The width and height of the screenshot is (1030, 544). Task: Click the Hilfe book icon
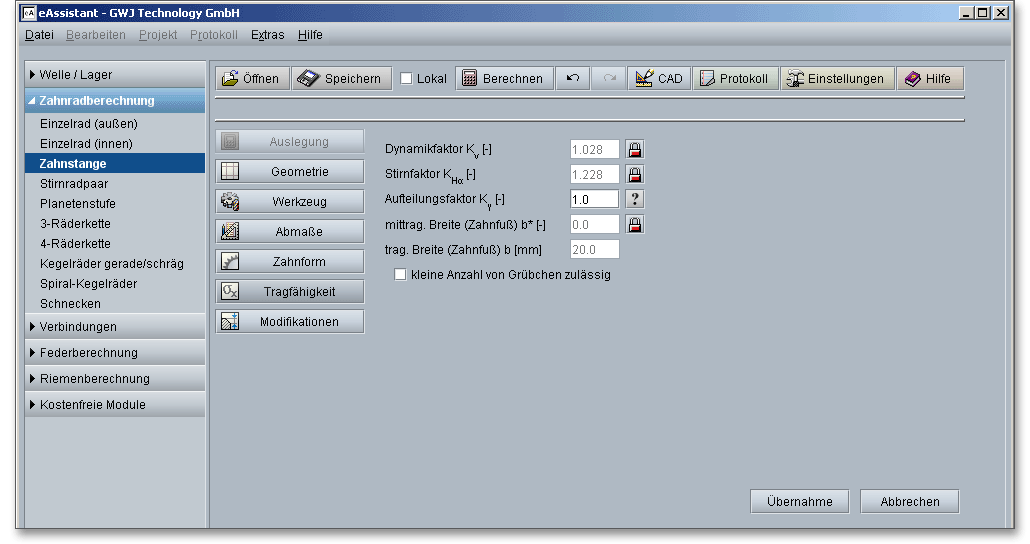point(913,78)
